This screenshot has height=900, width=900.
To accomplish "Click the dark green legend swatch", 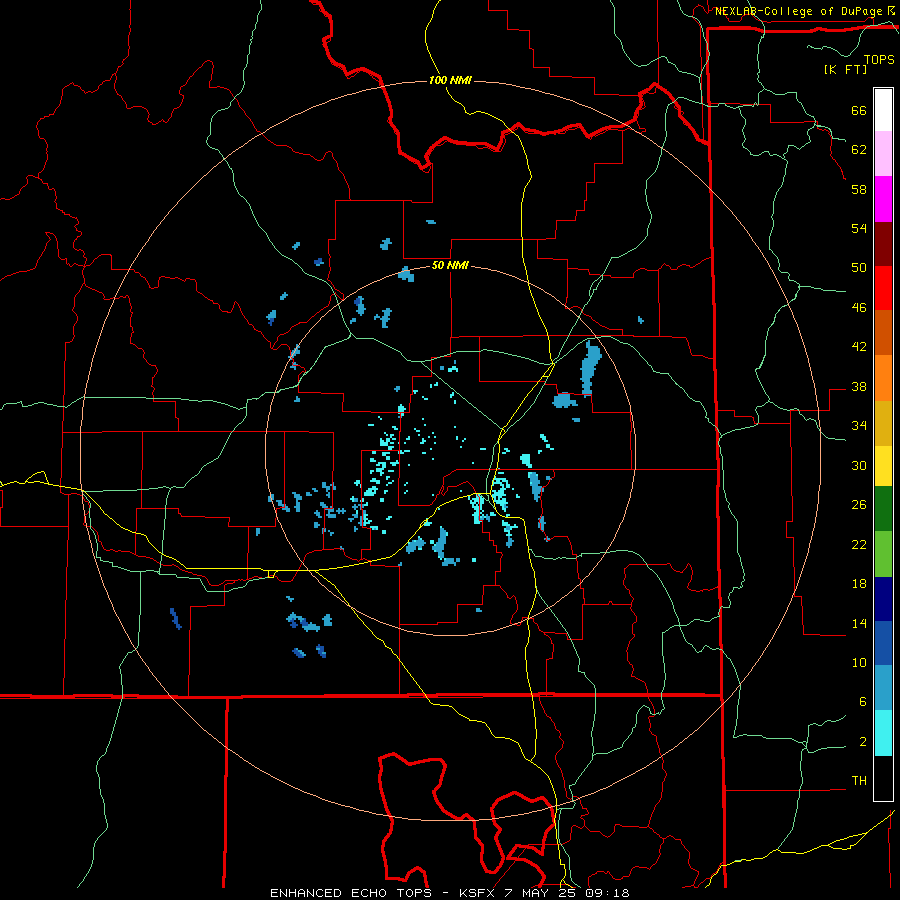I will 883,509.
